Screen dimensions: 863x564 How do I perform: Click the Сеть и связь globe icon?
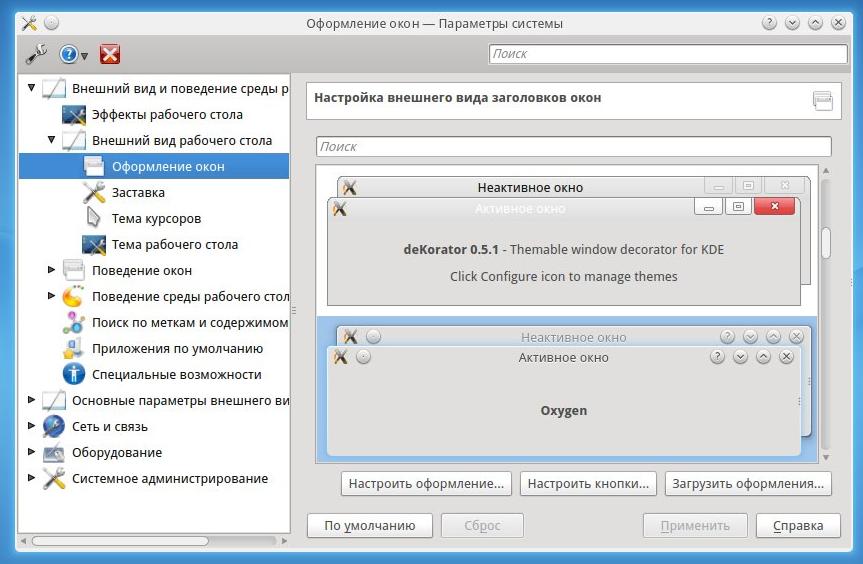pos(54,426)
